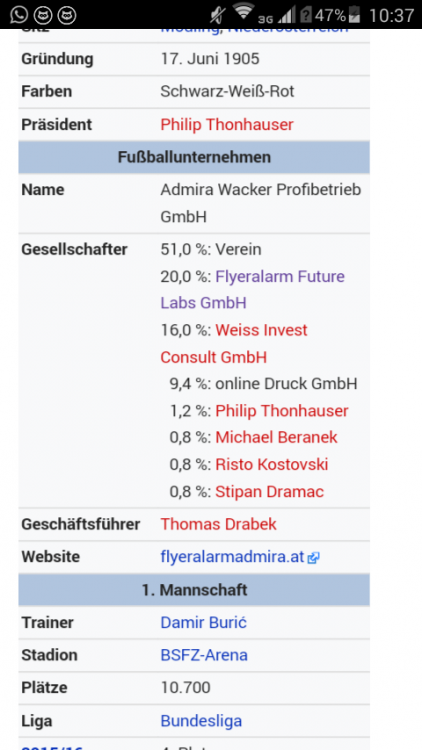Tap the muted sound status icon
The width and height of the screenshot is (422, 750).
pyautogui.click(x=218, y=16)
